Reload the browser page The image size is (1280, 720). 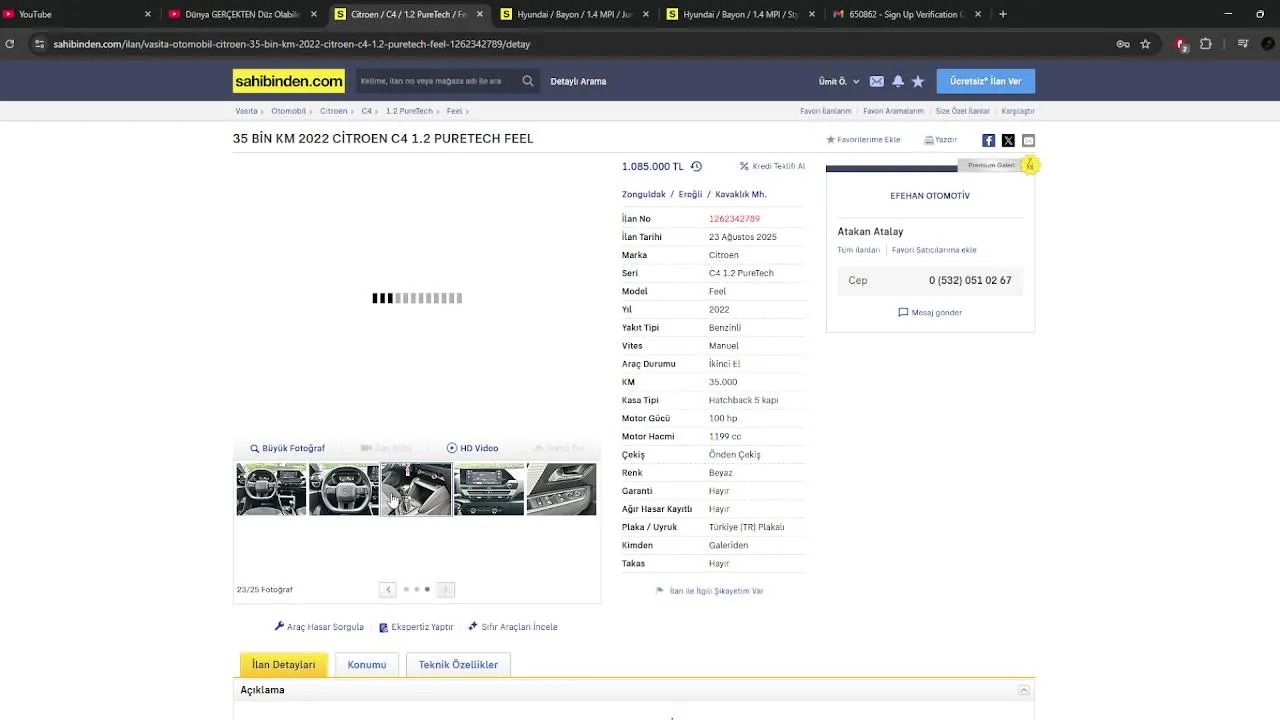pyautogui.click(x=10, y=44)
